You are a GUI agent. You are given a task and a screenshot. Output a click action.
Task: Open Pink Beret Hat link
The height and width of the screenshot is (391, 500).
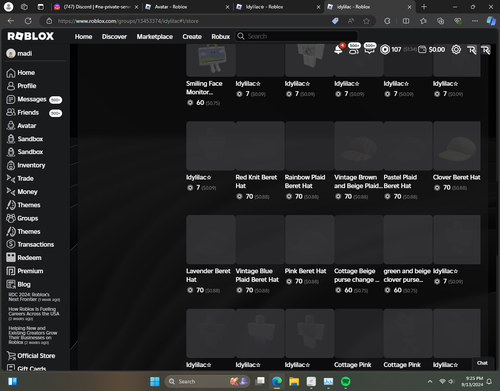coord(305,271)
